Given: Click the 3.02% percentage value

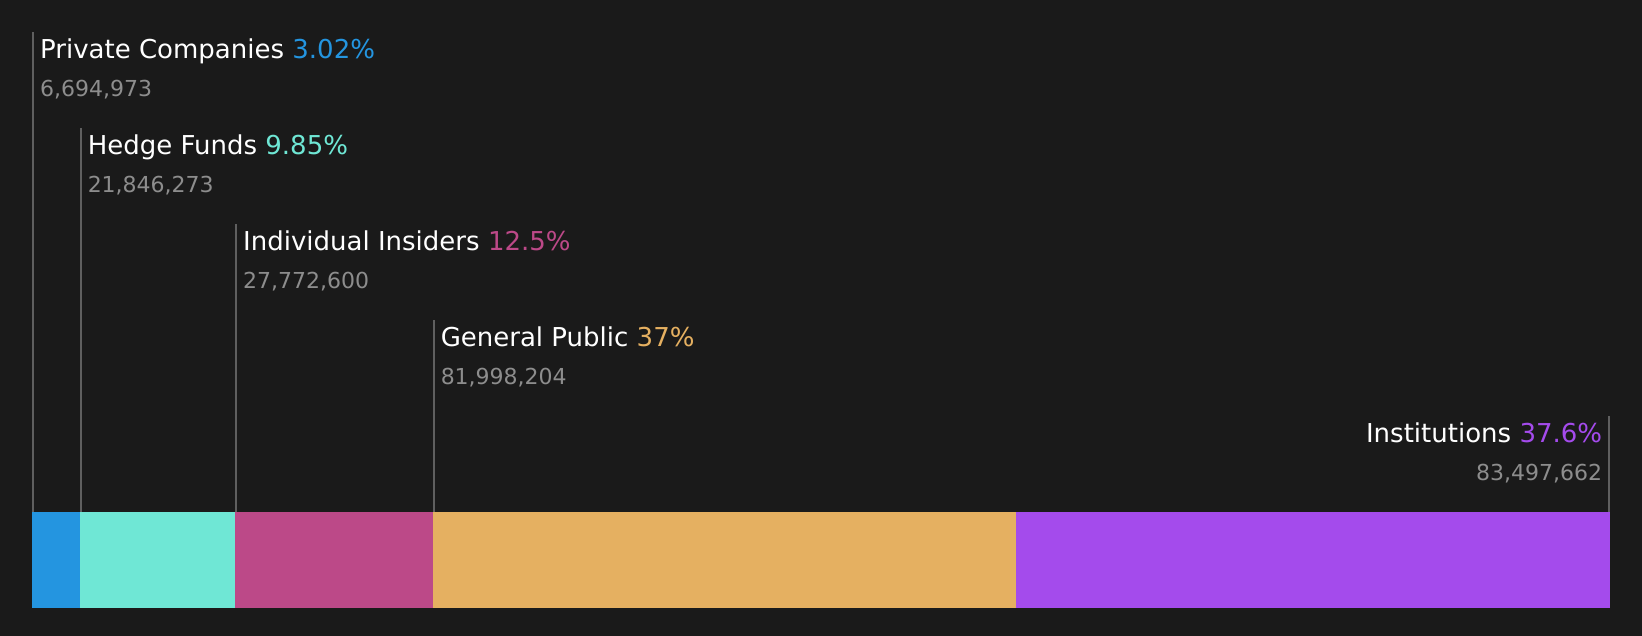Looking at the screenshot, I should pos(333,50).
